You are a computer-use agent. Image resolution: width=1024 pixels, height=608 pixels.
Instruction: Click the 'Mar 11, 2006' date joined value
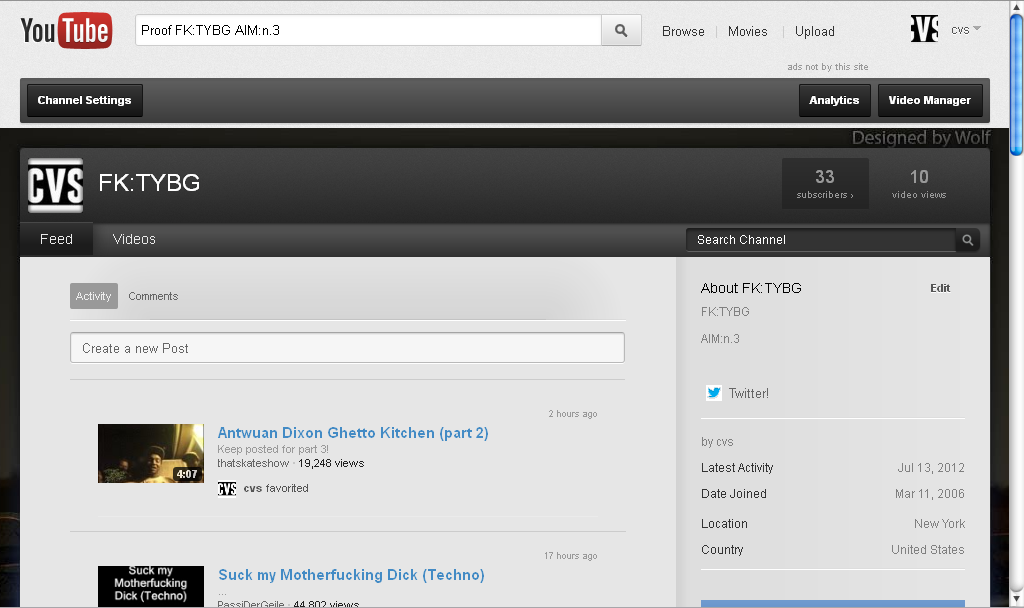929,494
